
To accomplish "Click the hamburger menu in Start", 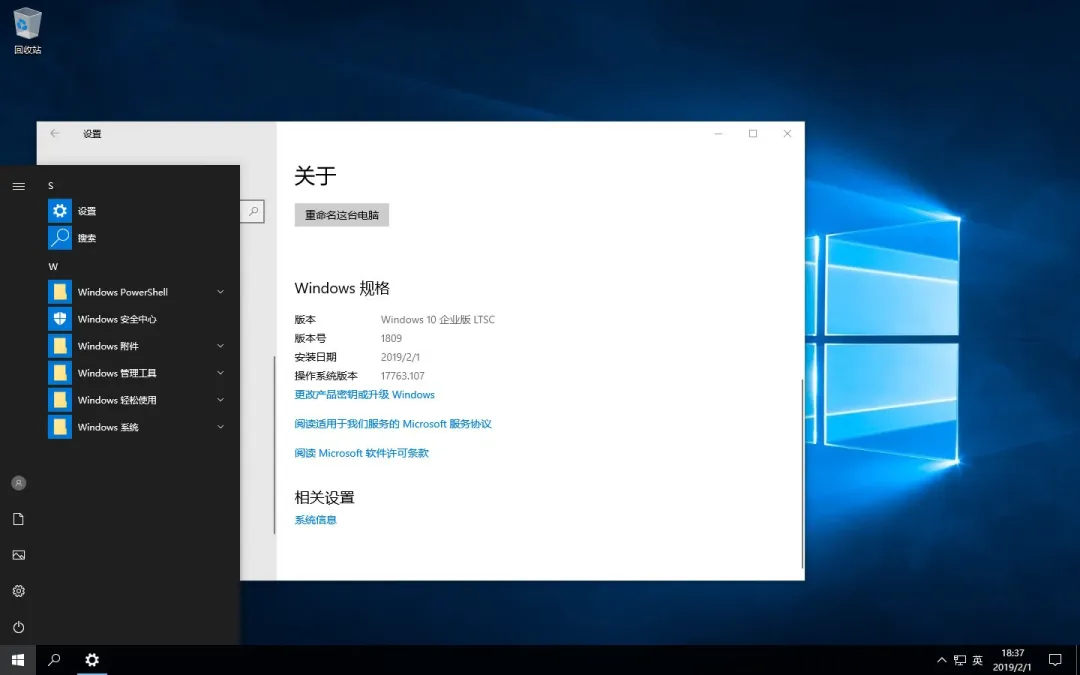I will [x=19, y=186].
